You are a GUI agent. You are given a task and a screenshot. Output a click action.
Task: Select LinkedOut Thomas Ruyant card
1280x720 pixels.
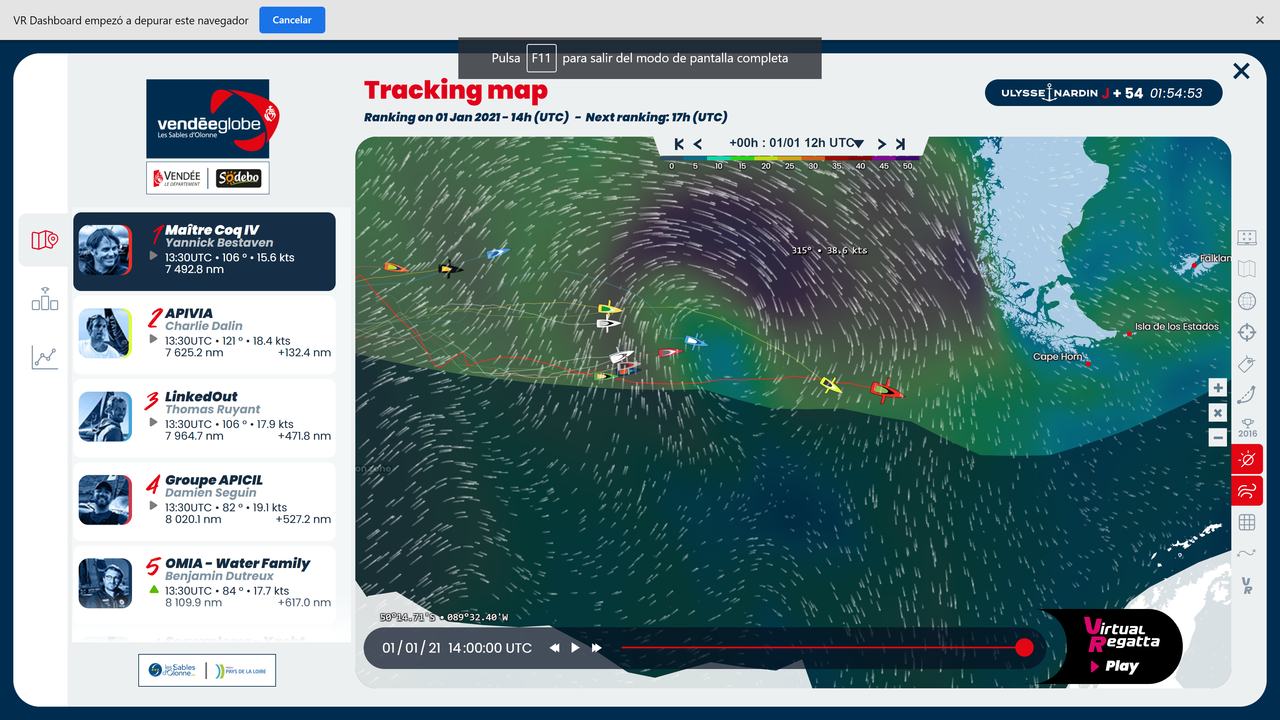[204, 418]
